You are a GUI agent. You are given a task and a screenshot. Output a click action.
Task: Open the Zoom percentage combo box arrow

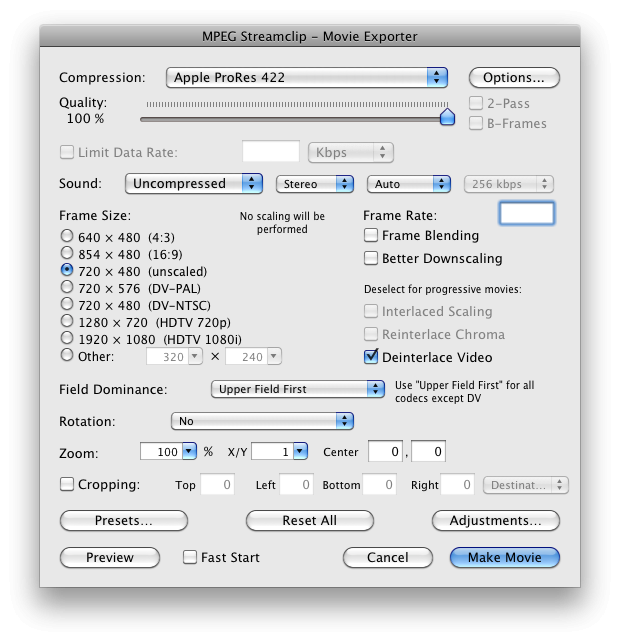click(x=189, y=451)
